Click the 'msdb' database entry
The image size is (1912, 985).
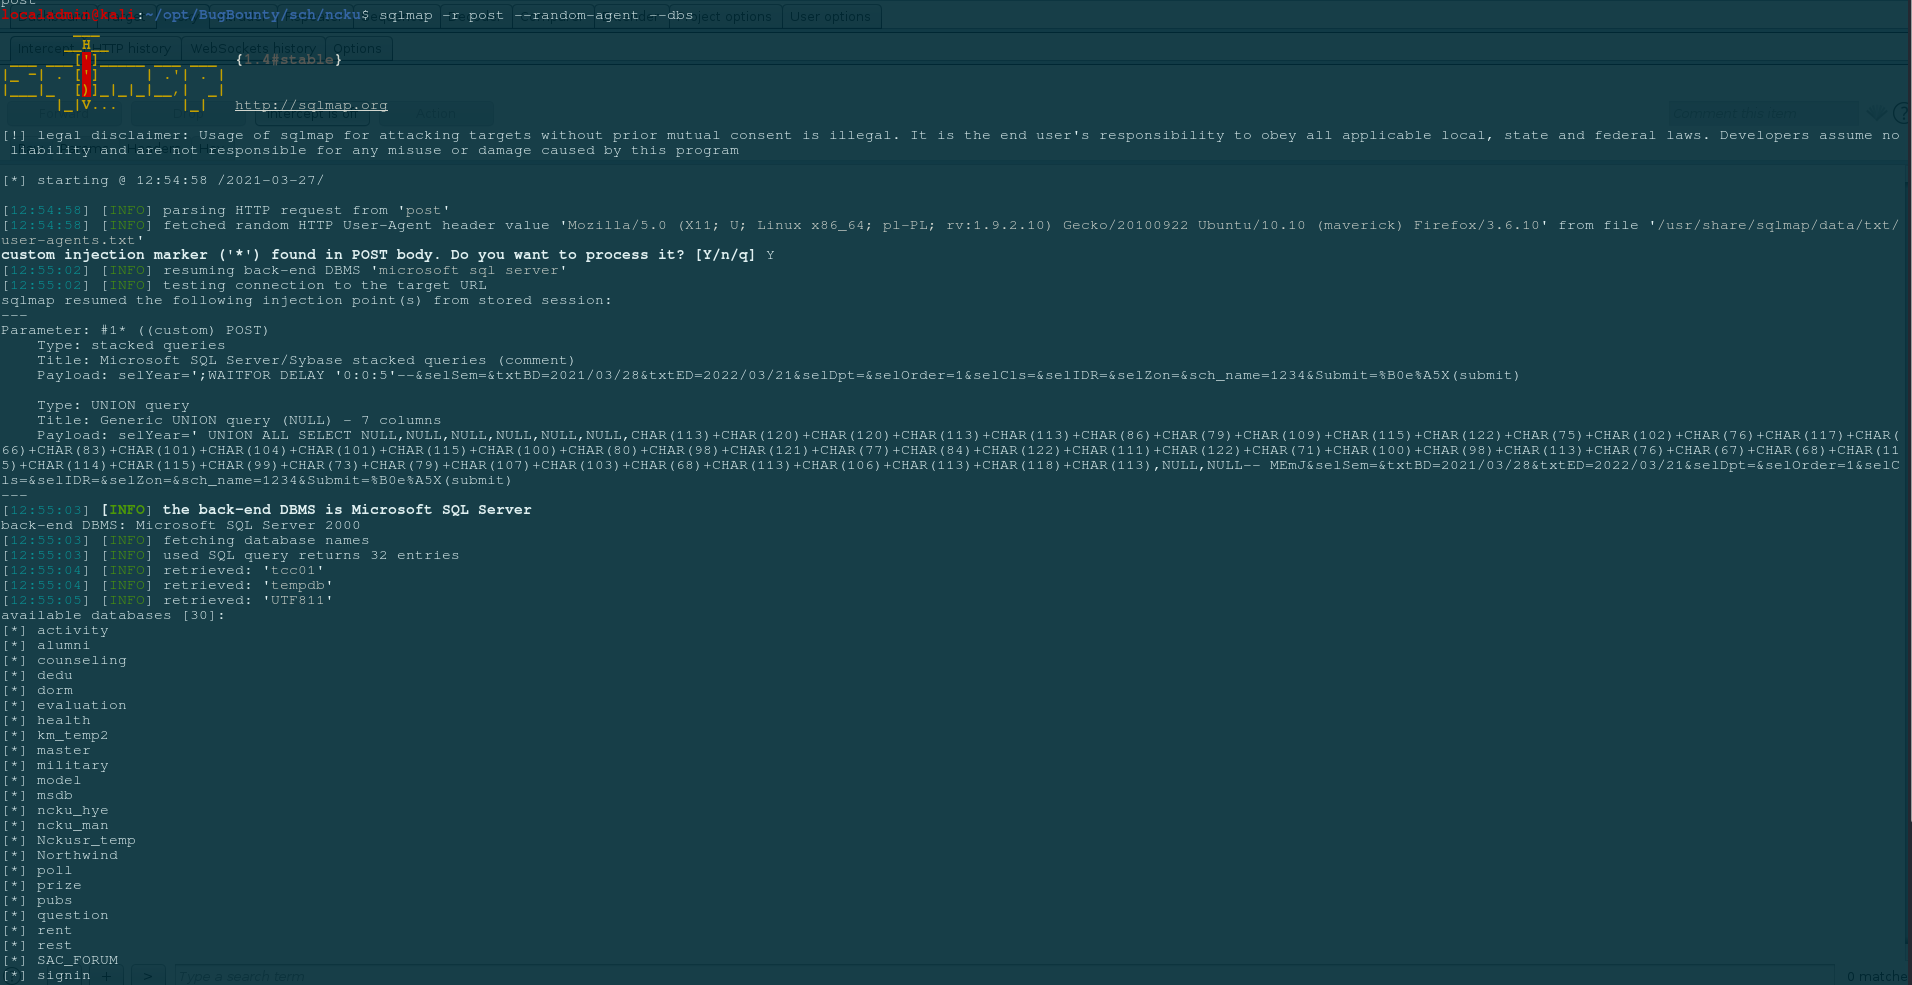pos(55,795)
